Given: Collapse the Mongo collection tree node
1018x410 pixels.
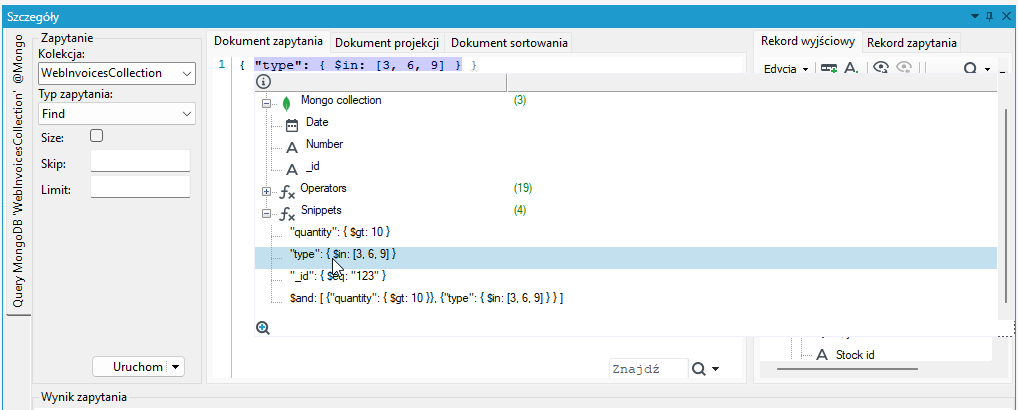Looking at the screenshot, I should [266, 102].
